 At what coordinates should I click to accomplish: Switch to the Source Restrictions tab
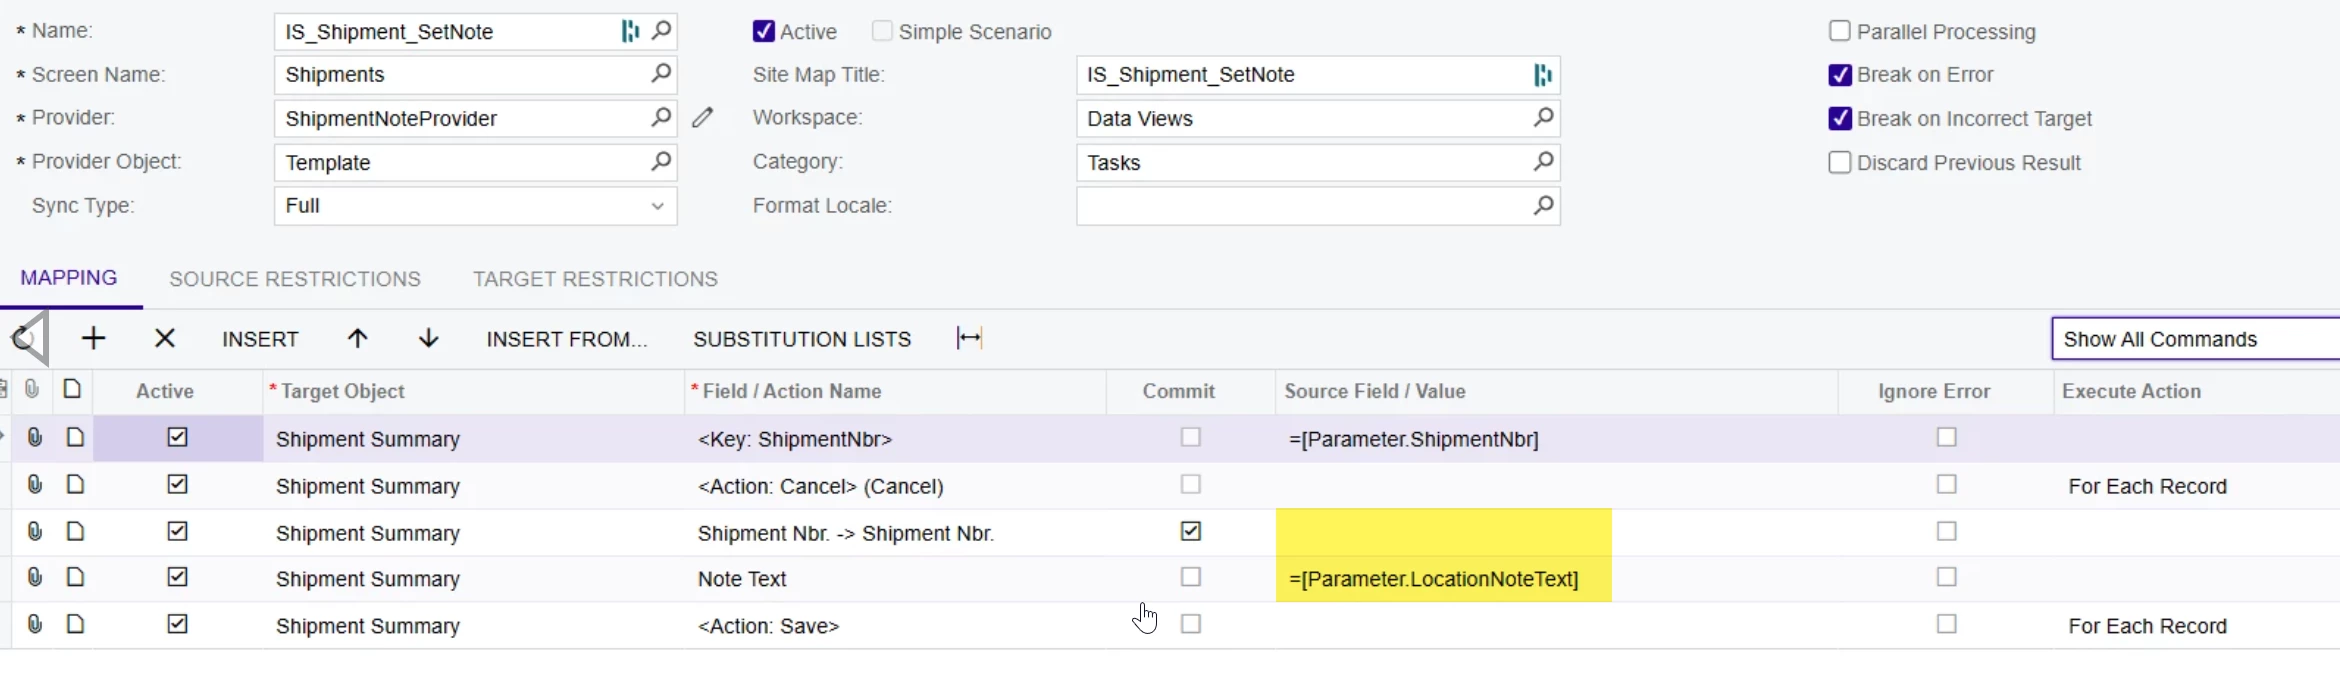(295, 279)
